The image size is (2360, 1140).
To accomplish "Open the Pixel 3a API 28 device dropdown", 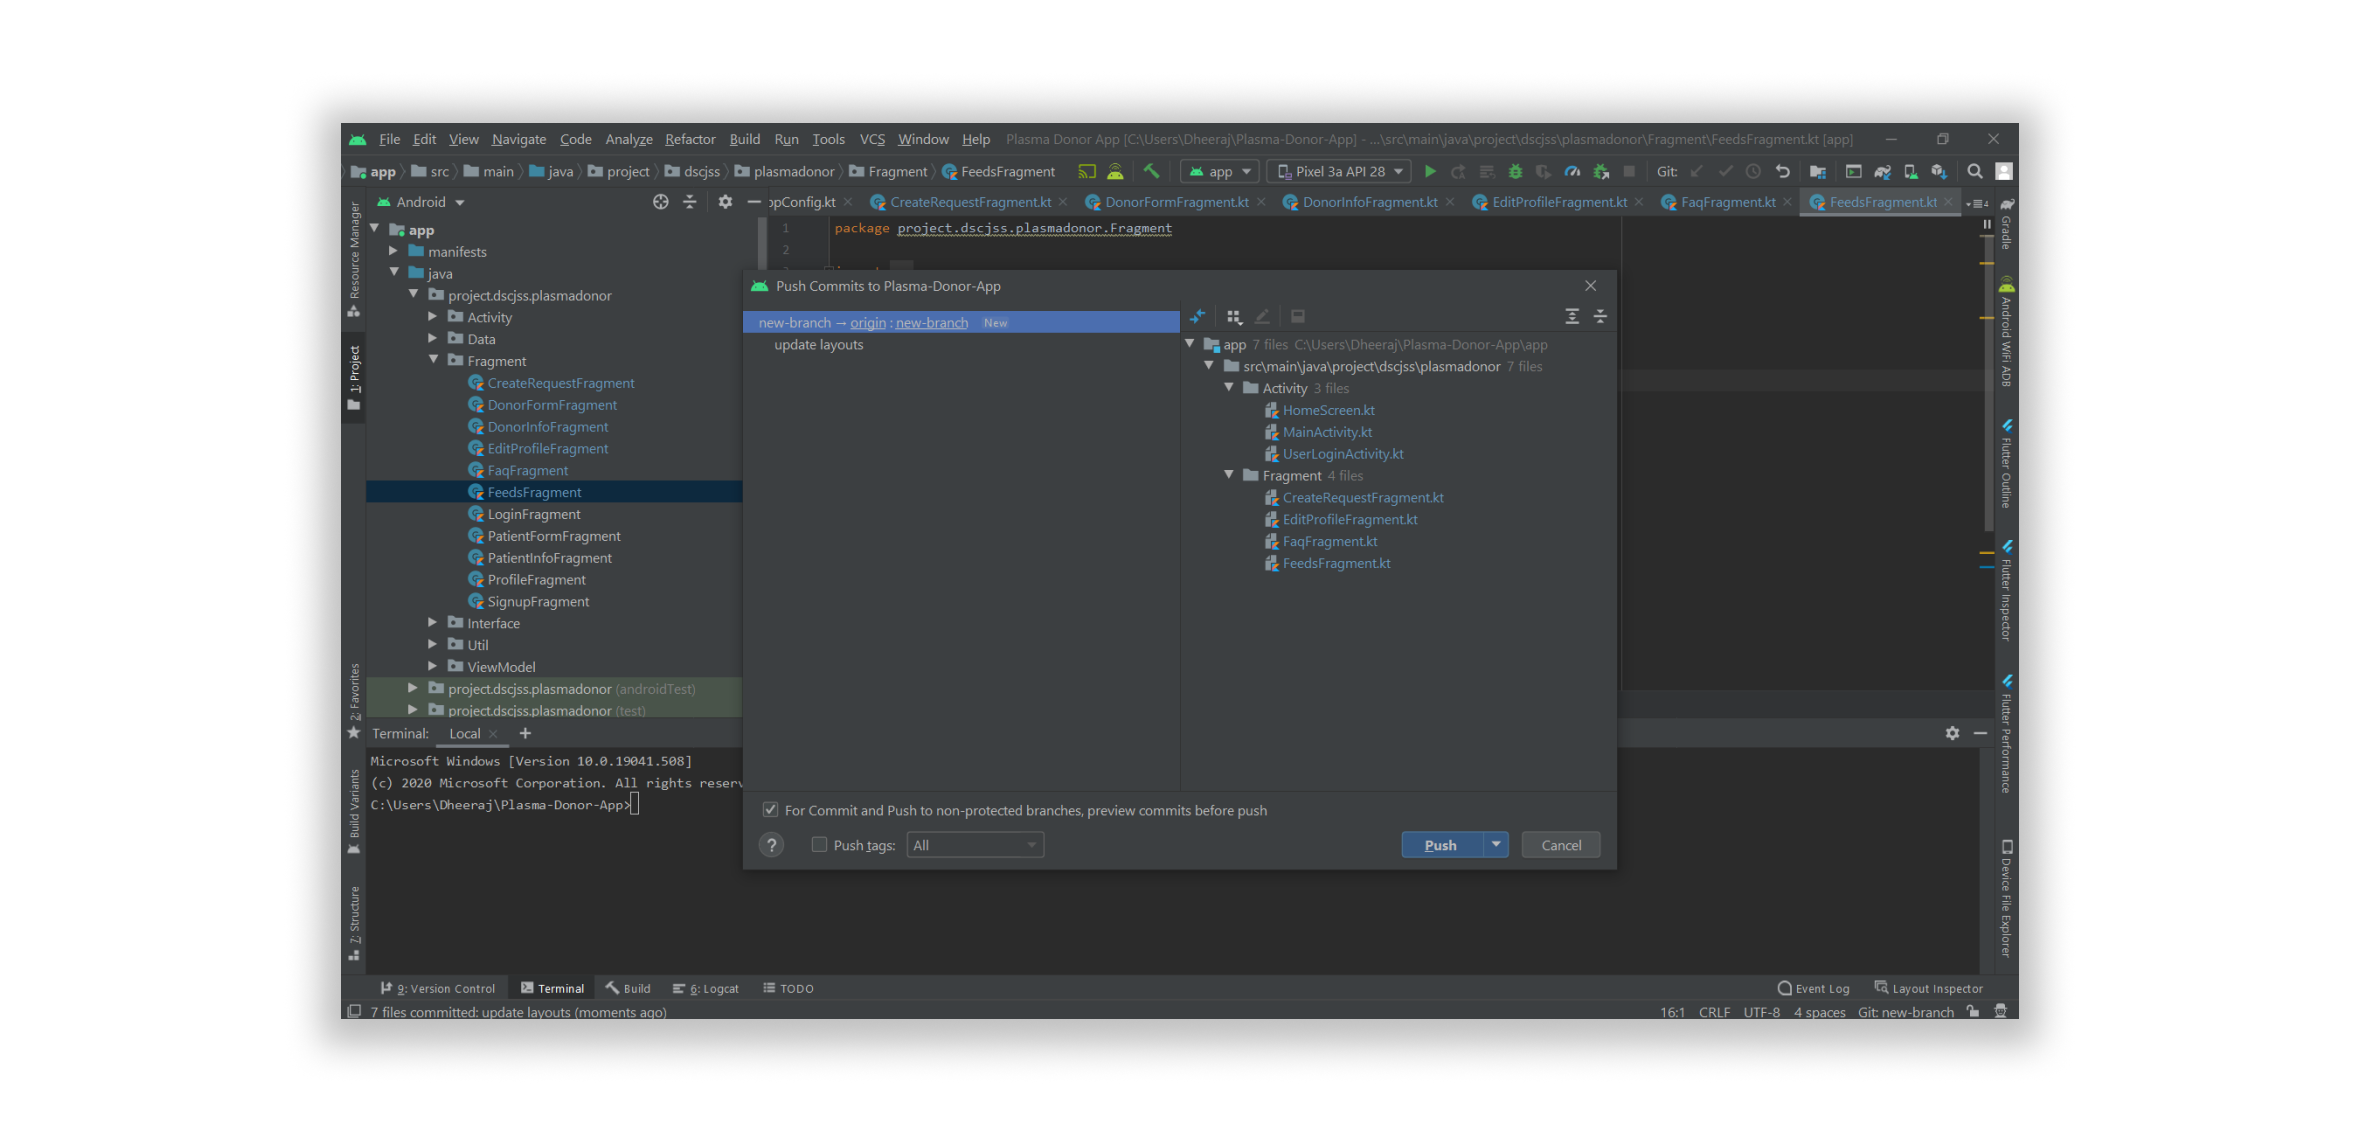I will click(x=1340, y=172).
